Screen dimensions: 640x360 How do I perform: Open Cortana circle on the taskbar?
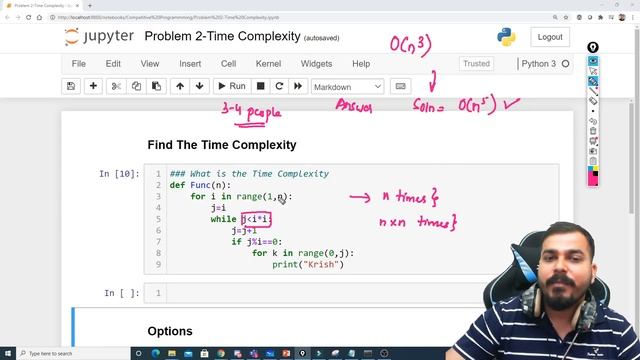138,353
